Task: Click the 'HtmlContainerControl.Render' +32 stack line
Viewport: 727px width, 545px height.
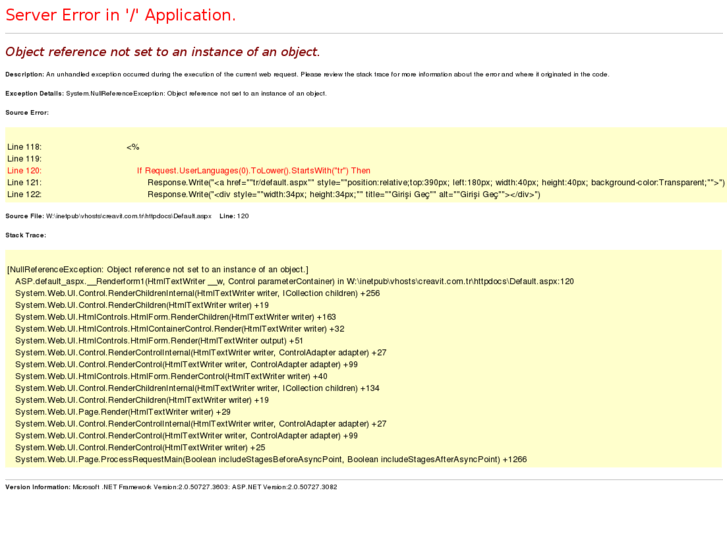Action: (x=179, y=329)
